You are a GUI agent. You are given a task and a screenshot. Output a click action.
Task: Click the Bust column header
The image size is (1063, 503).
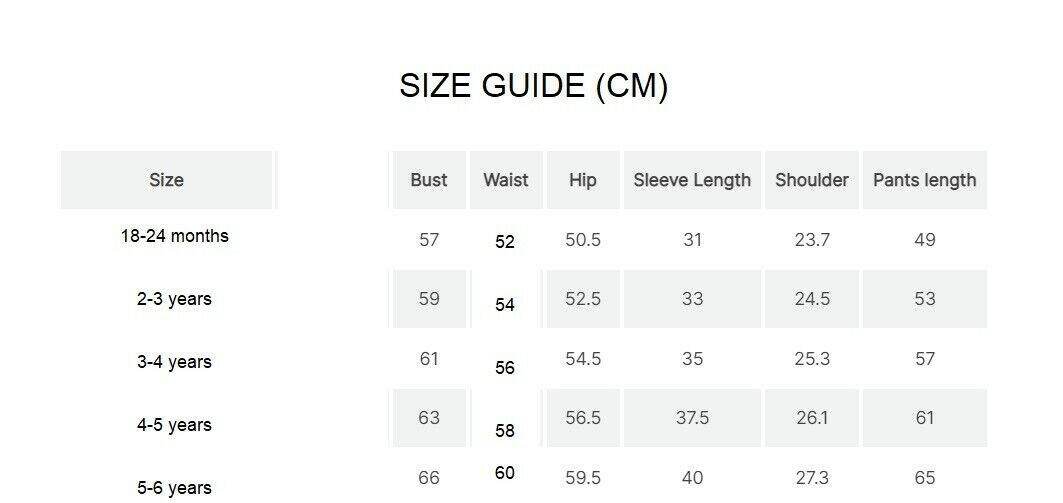[x=429, y=180]
